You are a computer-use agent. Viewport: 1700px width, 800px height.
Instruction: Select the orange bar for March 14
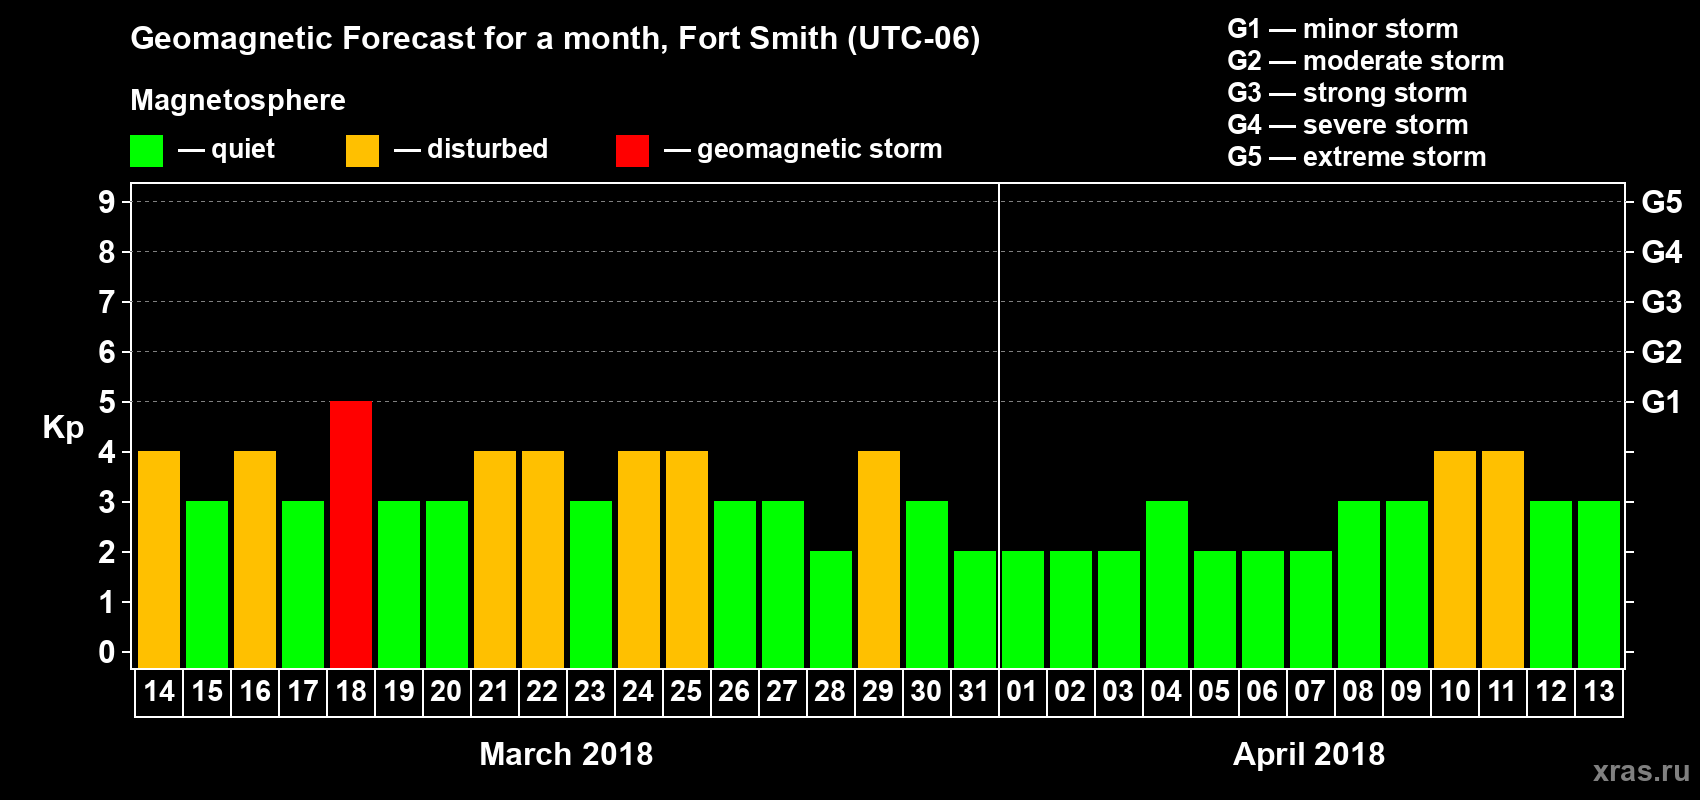[x=159, y=559]
